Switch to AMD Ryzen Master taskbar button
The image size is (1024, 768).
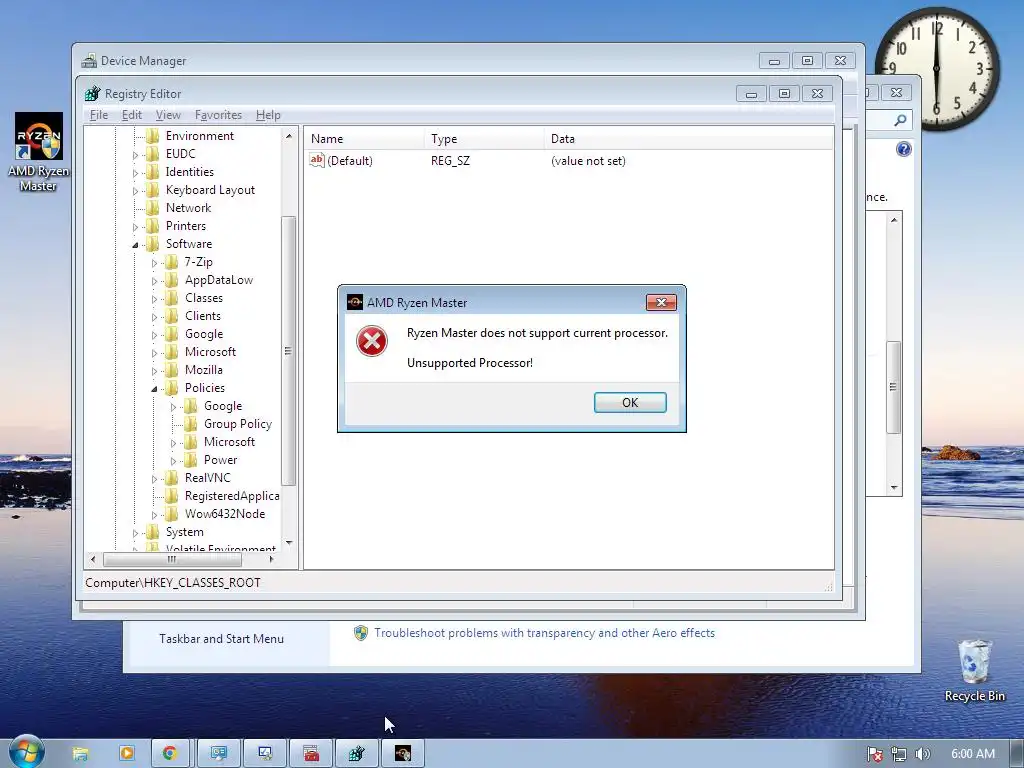point(403,754)
